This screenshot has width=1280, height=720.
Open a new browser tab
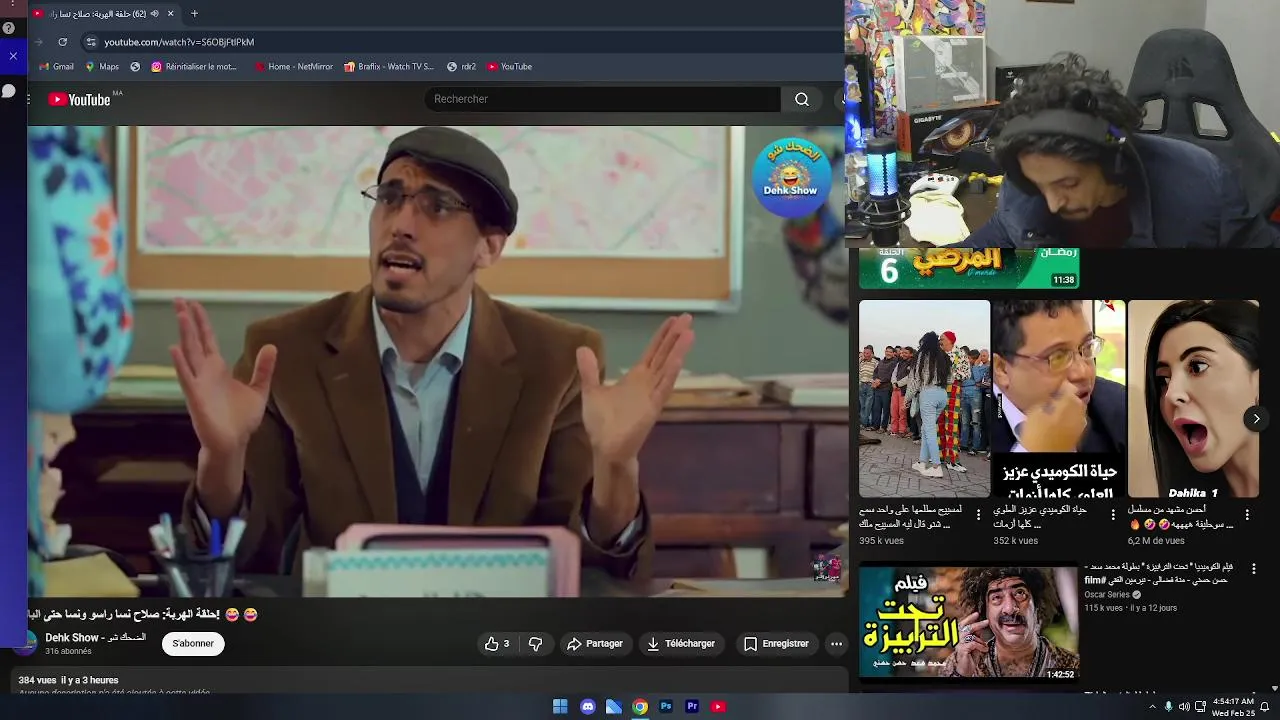tap(194, 14)
